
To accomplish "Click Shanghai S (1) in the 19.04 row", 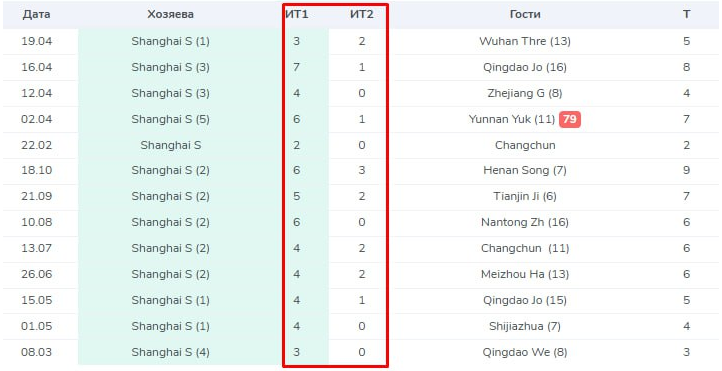I will tap(170, 41).
